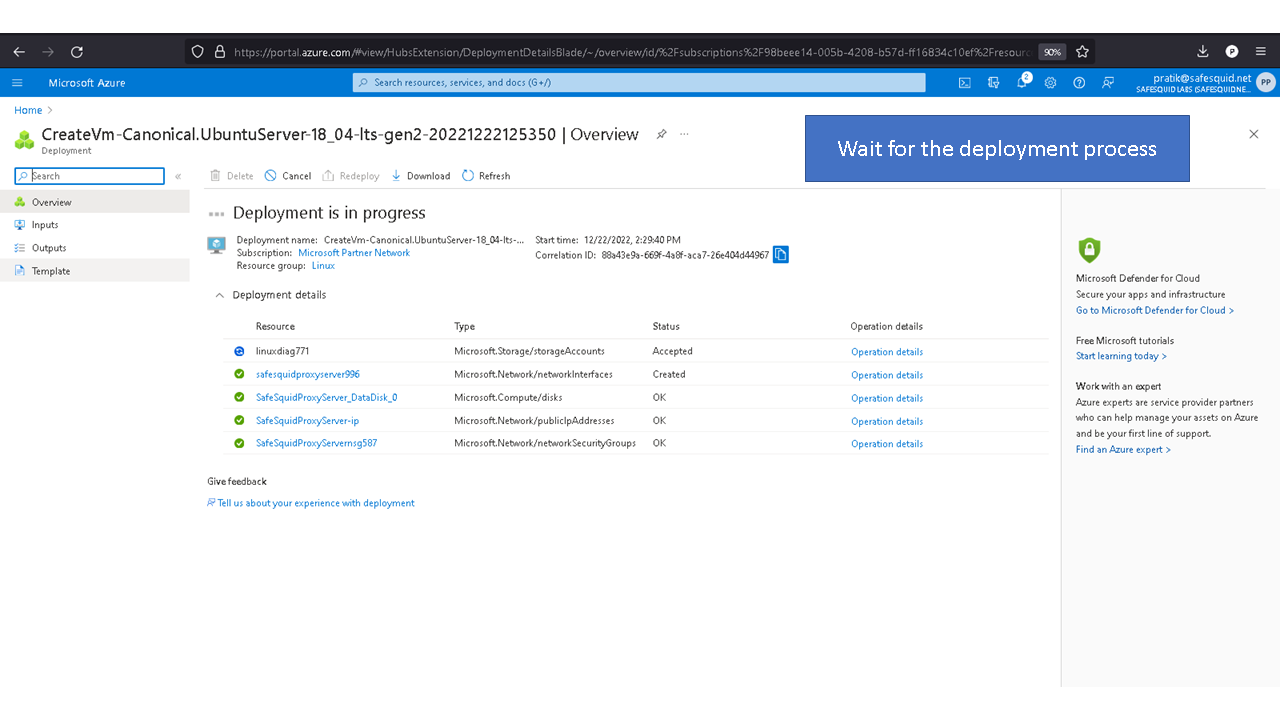The image size is (1280, 720).
Task: Go to Microsoft Defender for Cloud
Action: [1155, 310]
